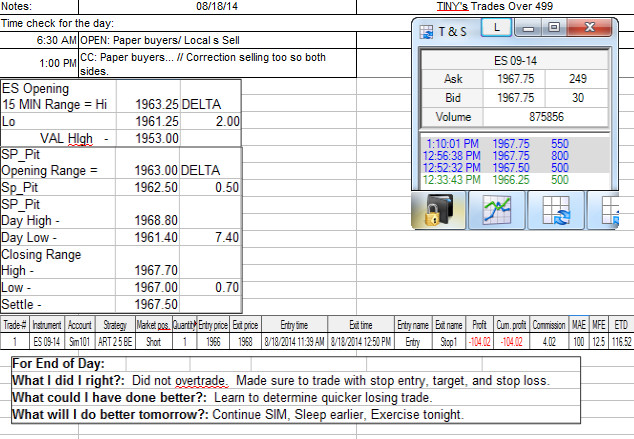This screenshot has height=439, width=634.
Task: Click the OPEN: Paper buyers note cell
Action: click(x=218, y=40)
